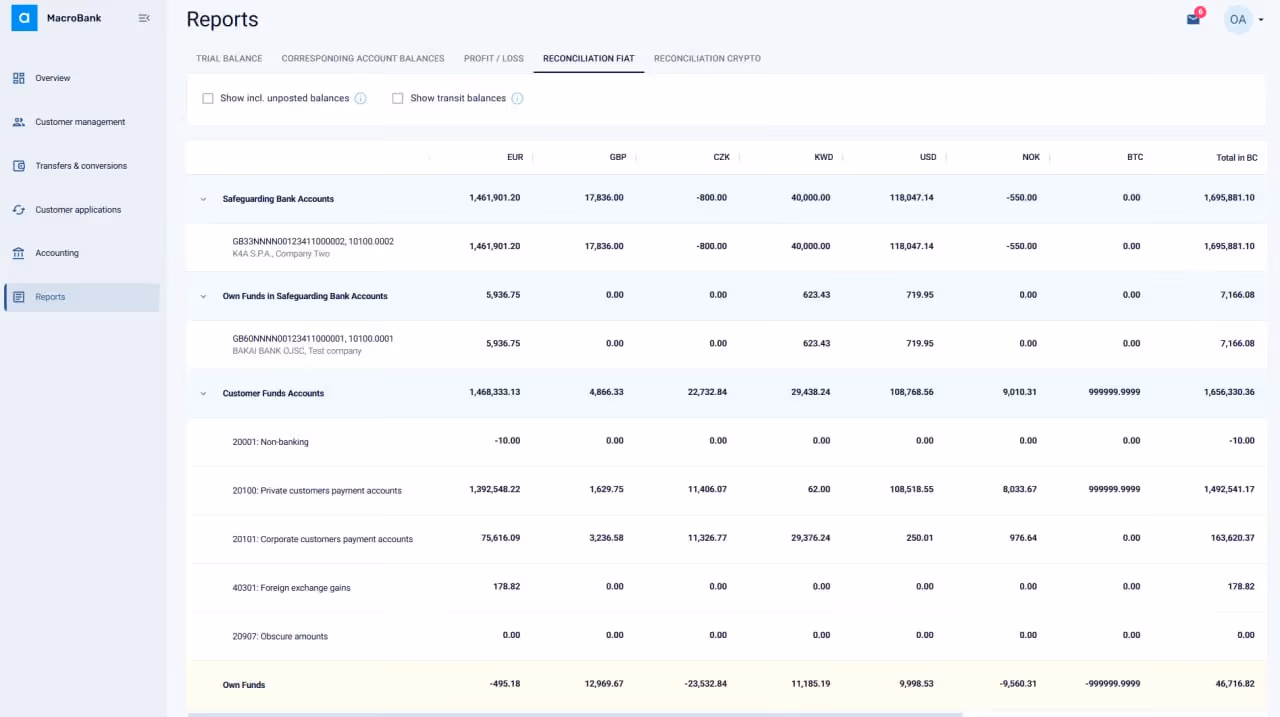Show info for transit balances option
Viewport: 1280px width, 717px height.
coord(517,98)
